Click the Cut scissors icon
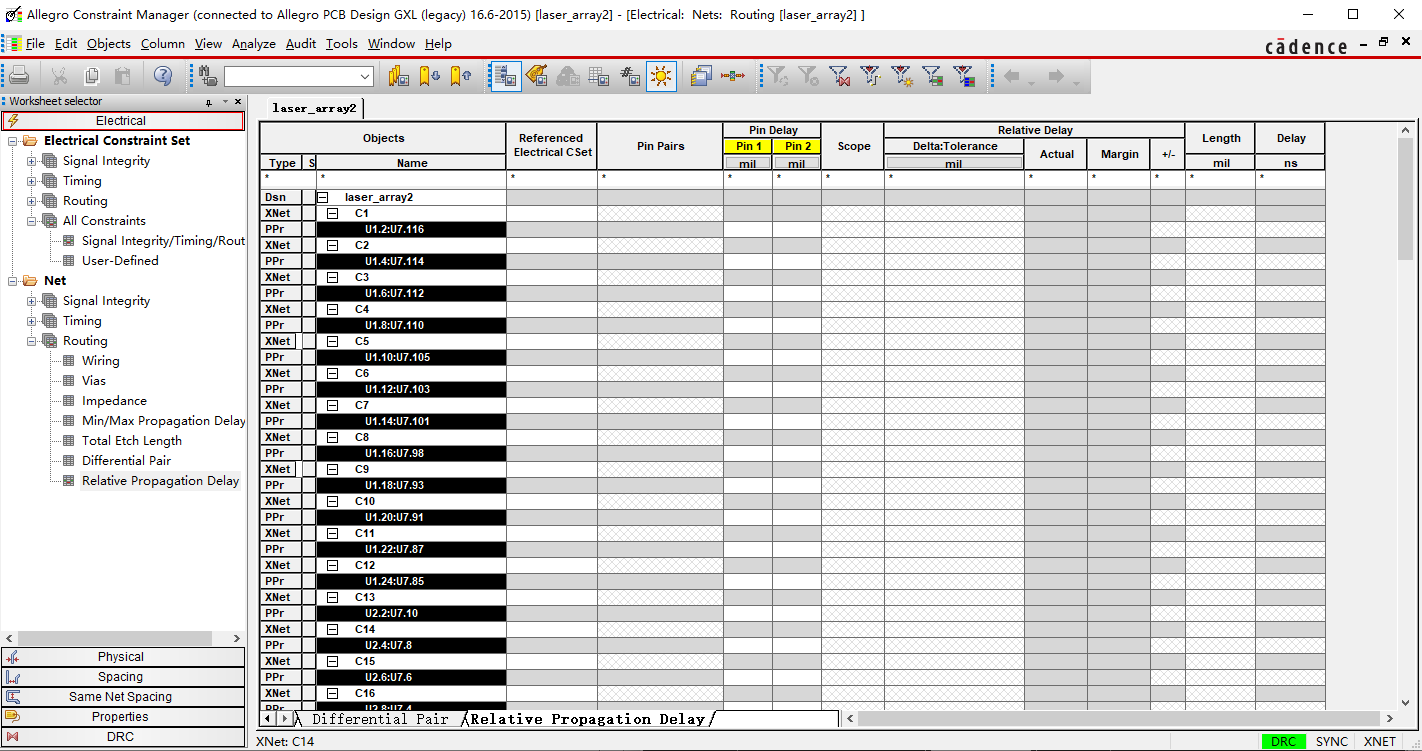 (60, 76)
